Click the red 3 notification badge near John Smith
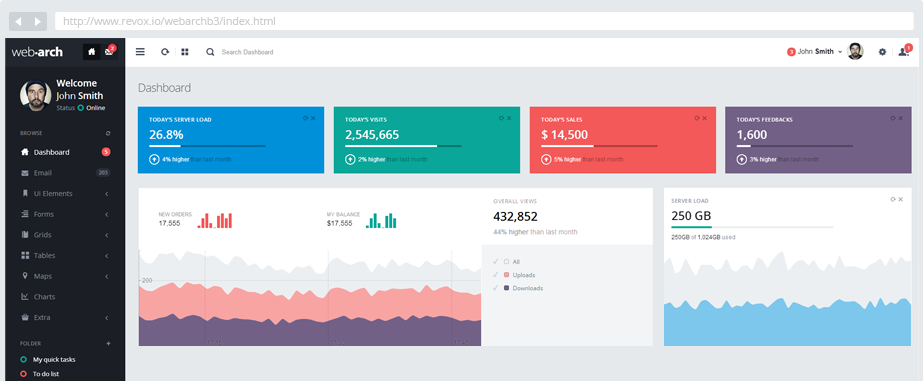The width and height of the screenshot is (923, 381). click(791, 52)
